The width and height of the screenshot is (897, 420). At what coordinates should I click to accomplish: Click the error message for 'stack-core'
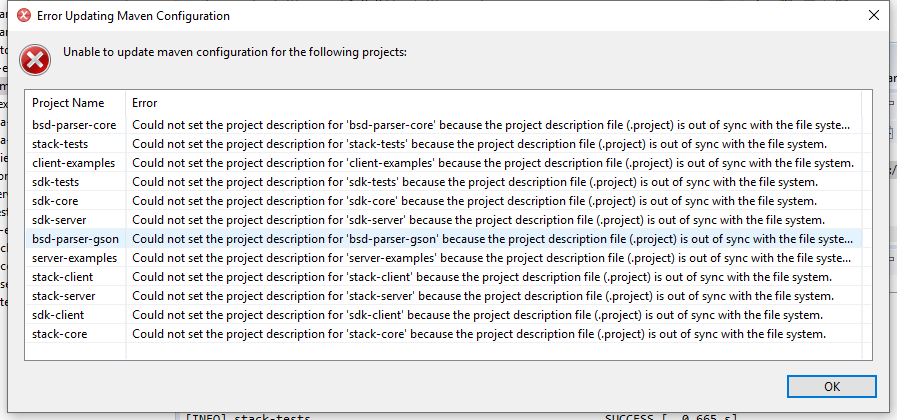click(478, 334)
